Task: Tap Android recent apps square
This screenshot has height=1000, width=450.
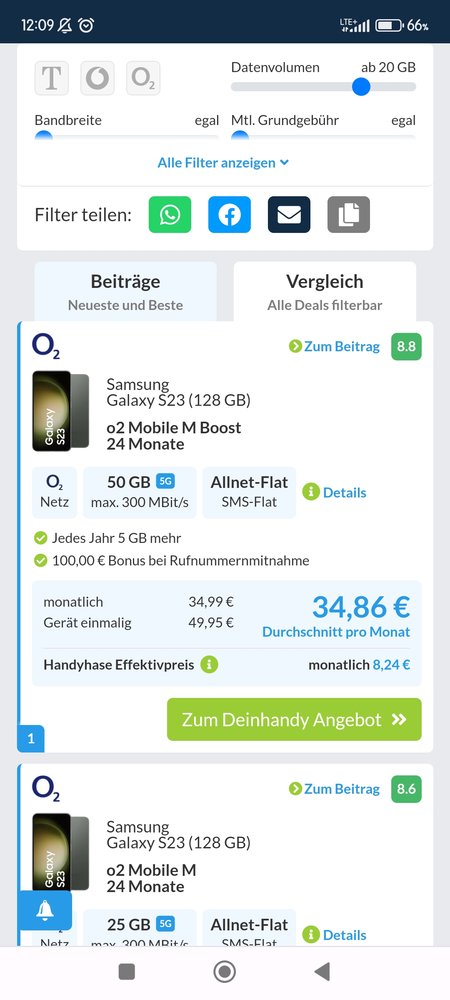Action: click(x=127, y=971)
